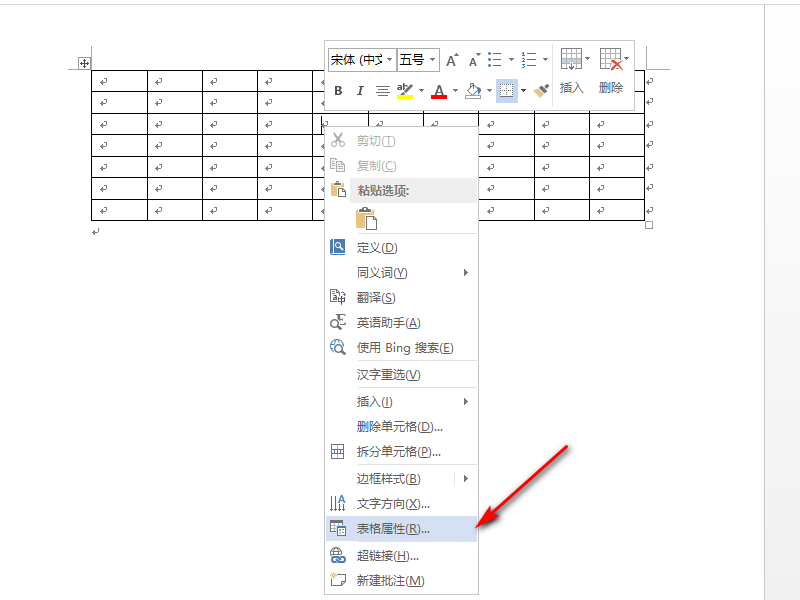
Task: Click the first cell of the table
Action: coord(119,81)
